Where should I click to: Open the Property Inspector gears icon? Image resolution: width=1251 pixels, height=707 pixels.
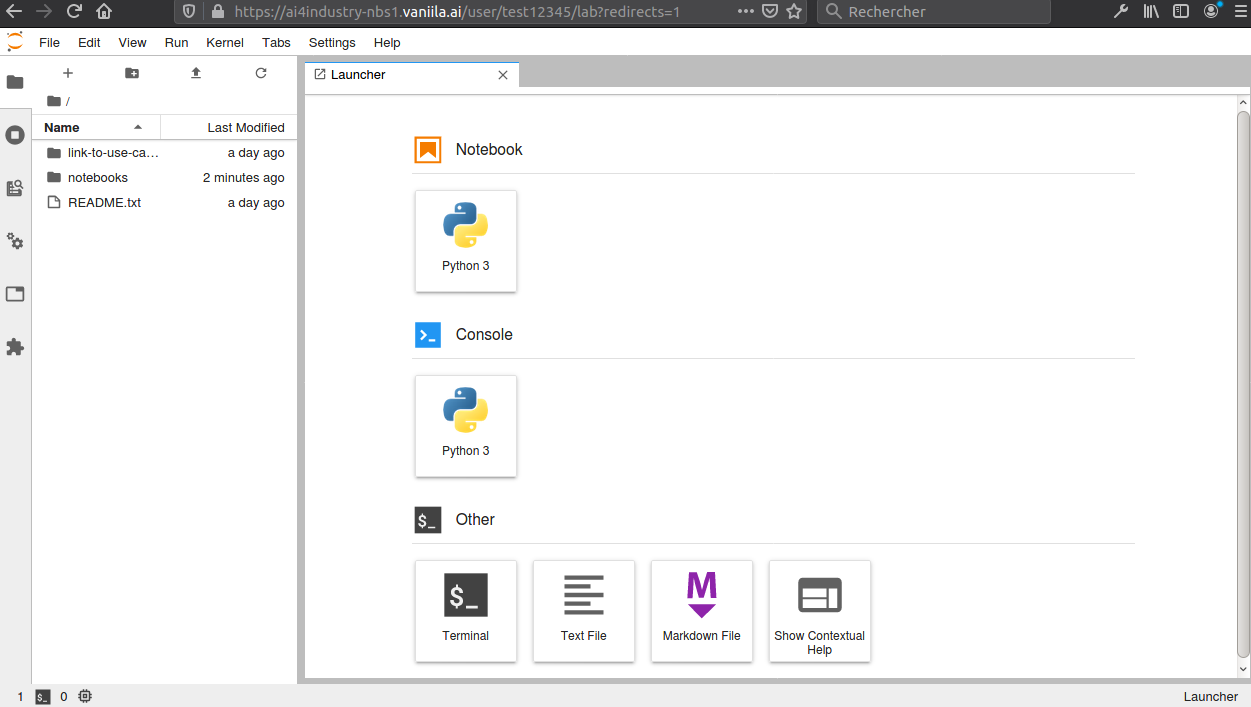tap(15, 241)
